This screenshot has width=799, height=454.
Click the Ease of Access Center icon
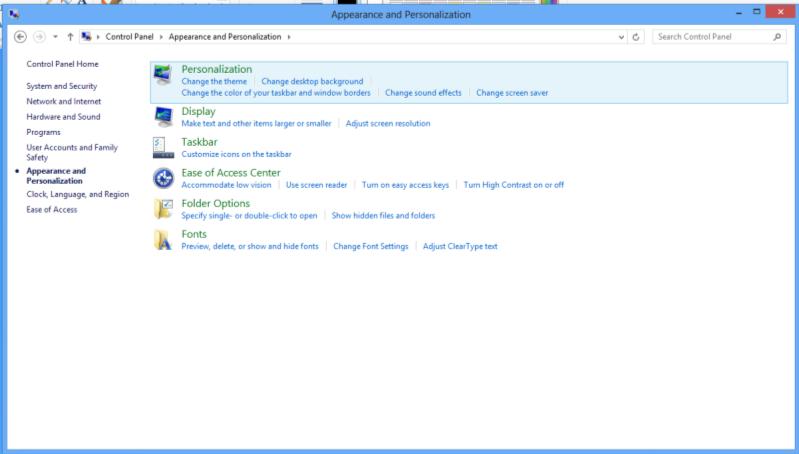click(x=163, y=178)
